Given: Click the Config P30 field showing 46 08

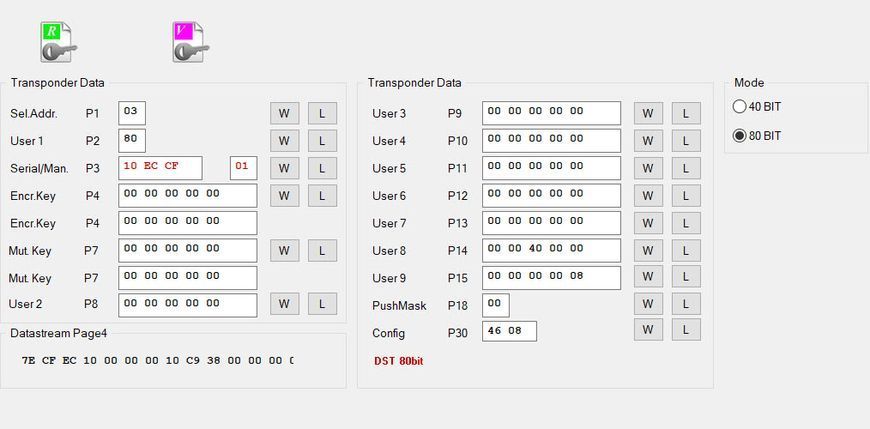Looking at the screenshot, I should (509, 331).
